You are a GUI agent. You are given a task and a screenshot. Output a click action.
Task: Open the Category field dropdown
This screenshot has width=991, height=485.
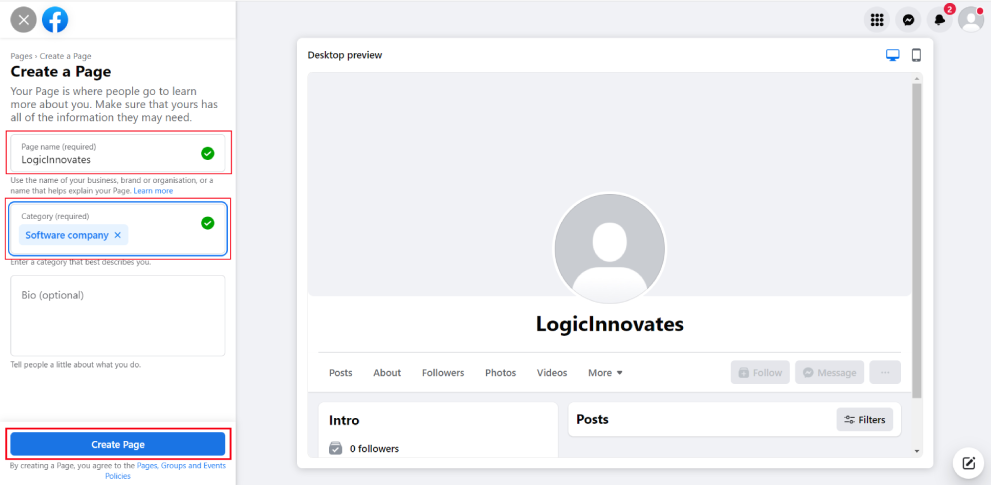coord(118,228)
